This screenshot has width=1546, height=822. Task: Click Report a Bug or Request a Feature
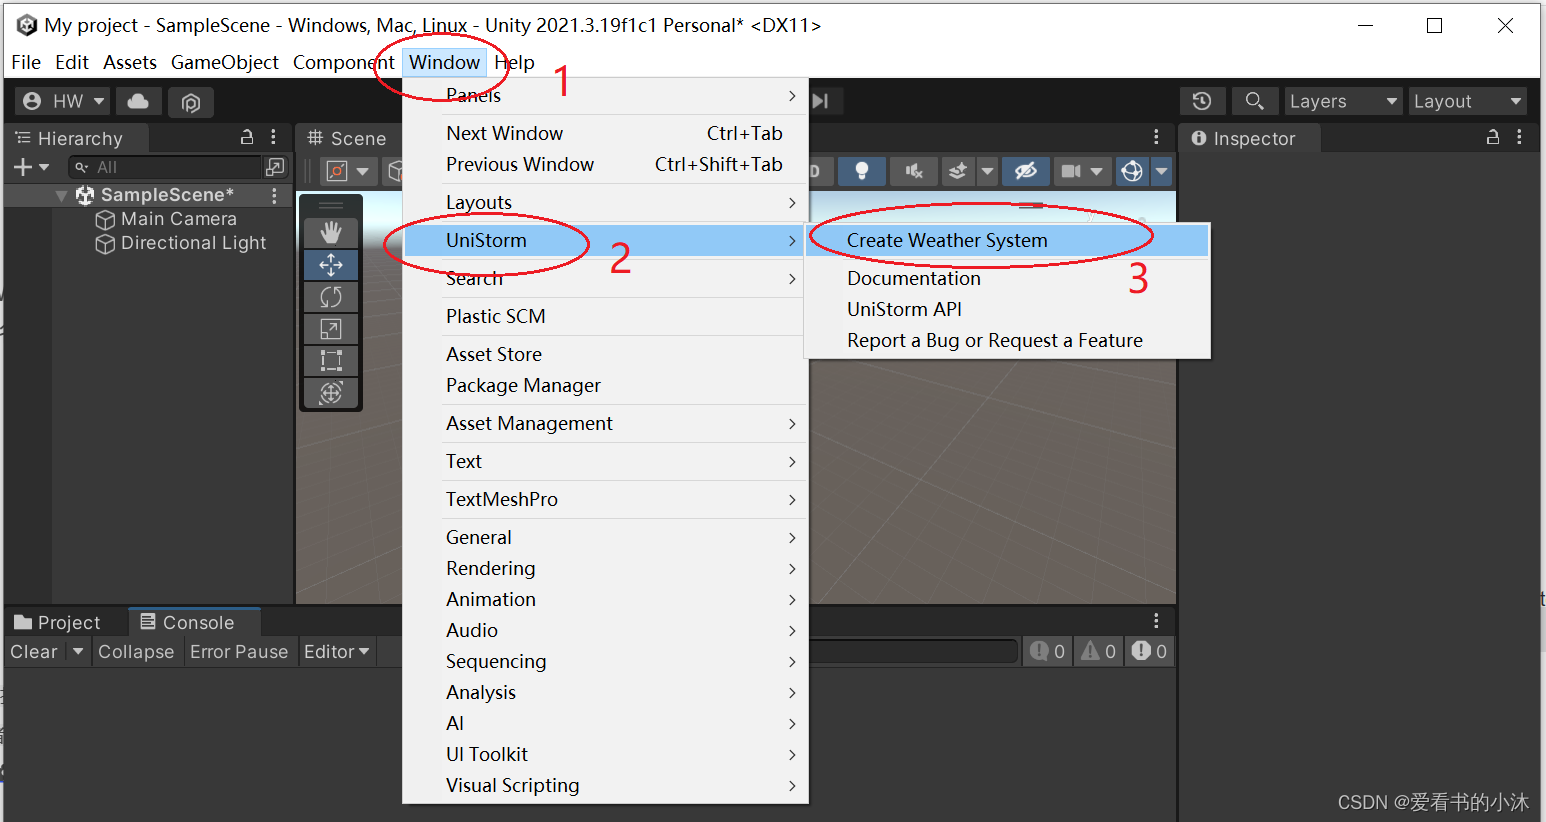pos(1007,341)
